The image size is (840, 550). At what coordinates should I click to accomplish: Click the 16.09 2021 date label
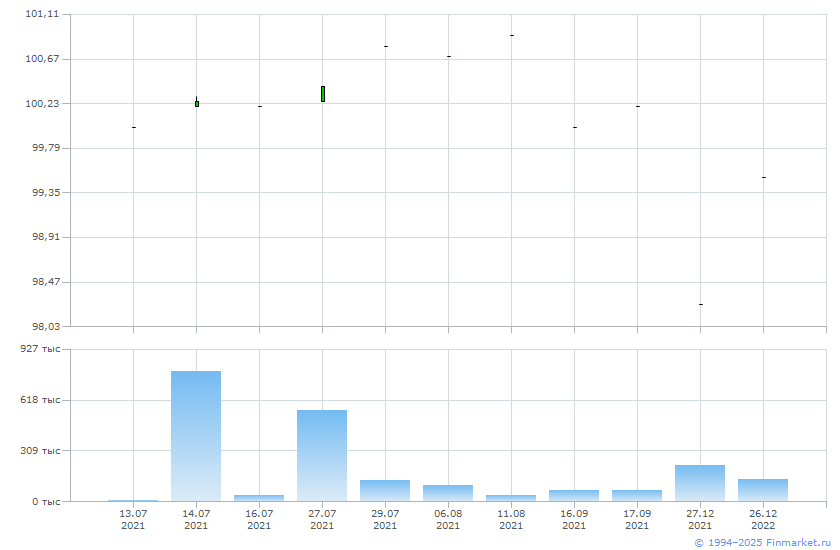click(x=574, y=519)
